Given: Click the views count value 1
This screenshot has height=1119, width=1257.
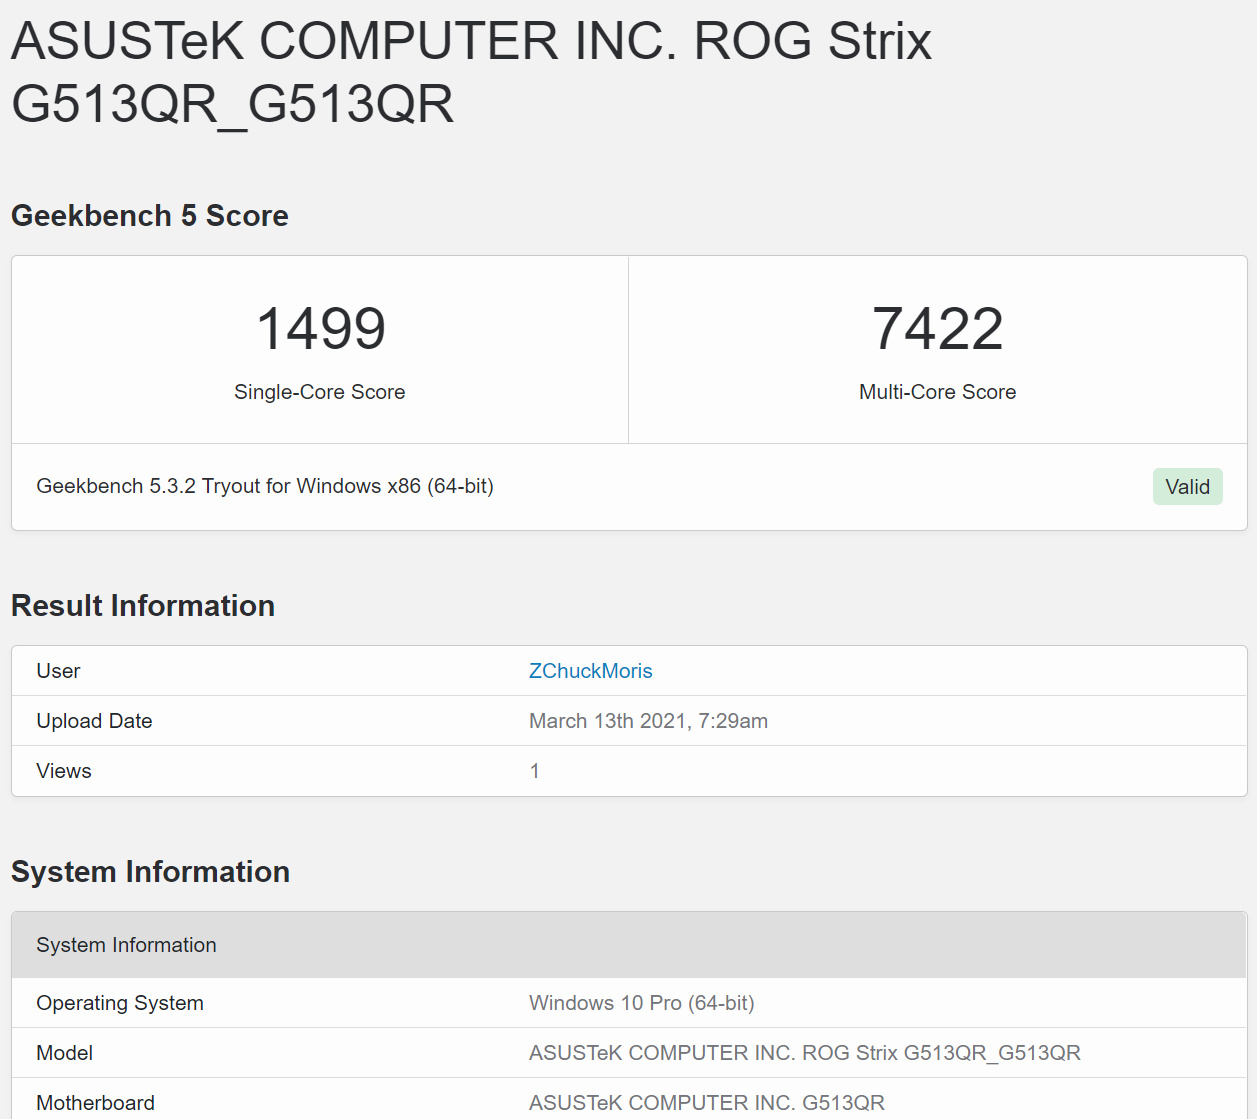Looking at the screenshot, I should [x=535, y=771].
